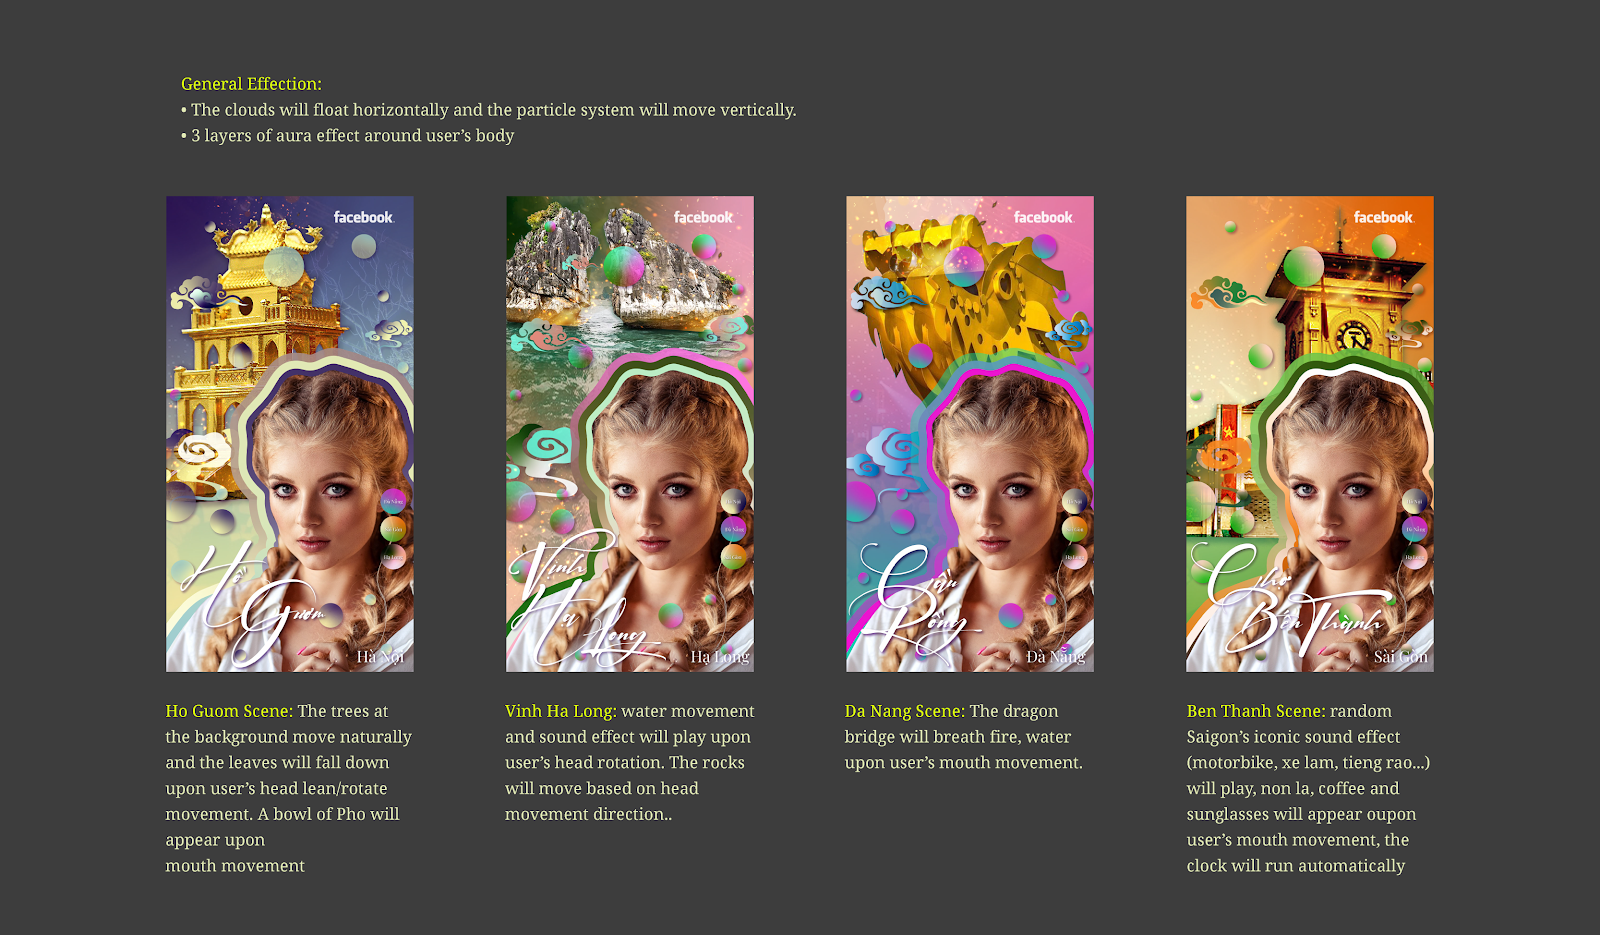Tap the Hạ Long circle in Hà Nội mockup
Image resolution: width=1600 pixels, height=935 pixels.
[x=393, y=557]
